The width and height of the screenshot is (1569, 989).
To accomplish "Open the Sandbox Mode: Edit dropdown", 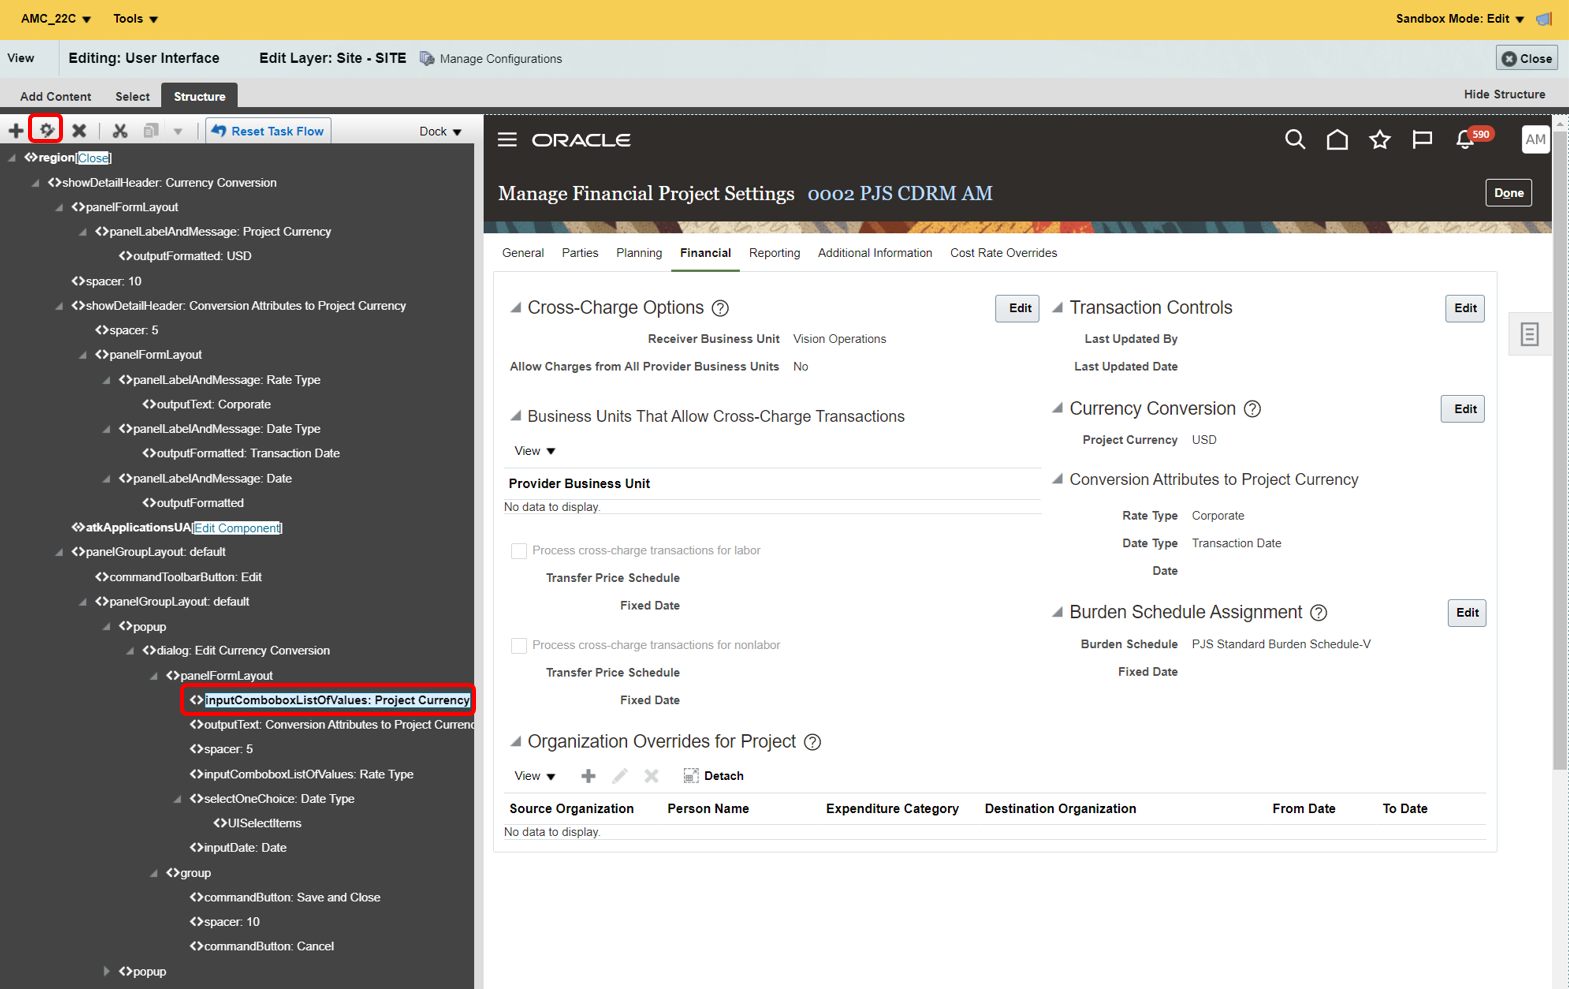I will [1460, 19].
